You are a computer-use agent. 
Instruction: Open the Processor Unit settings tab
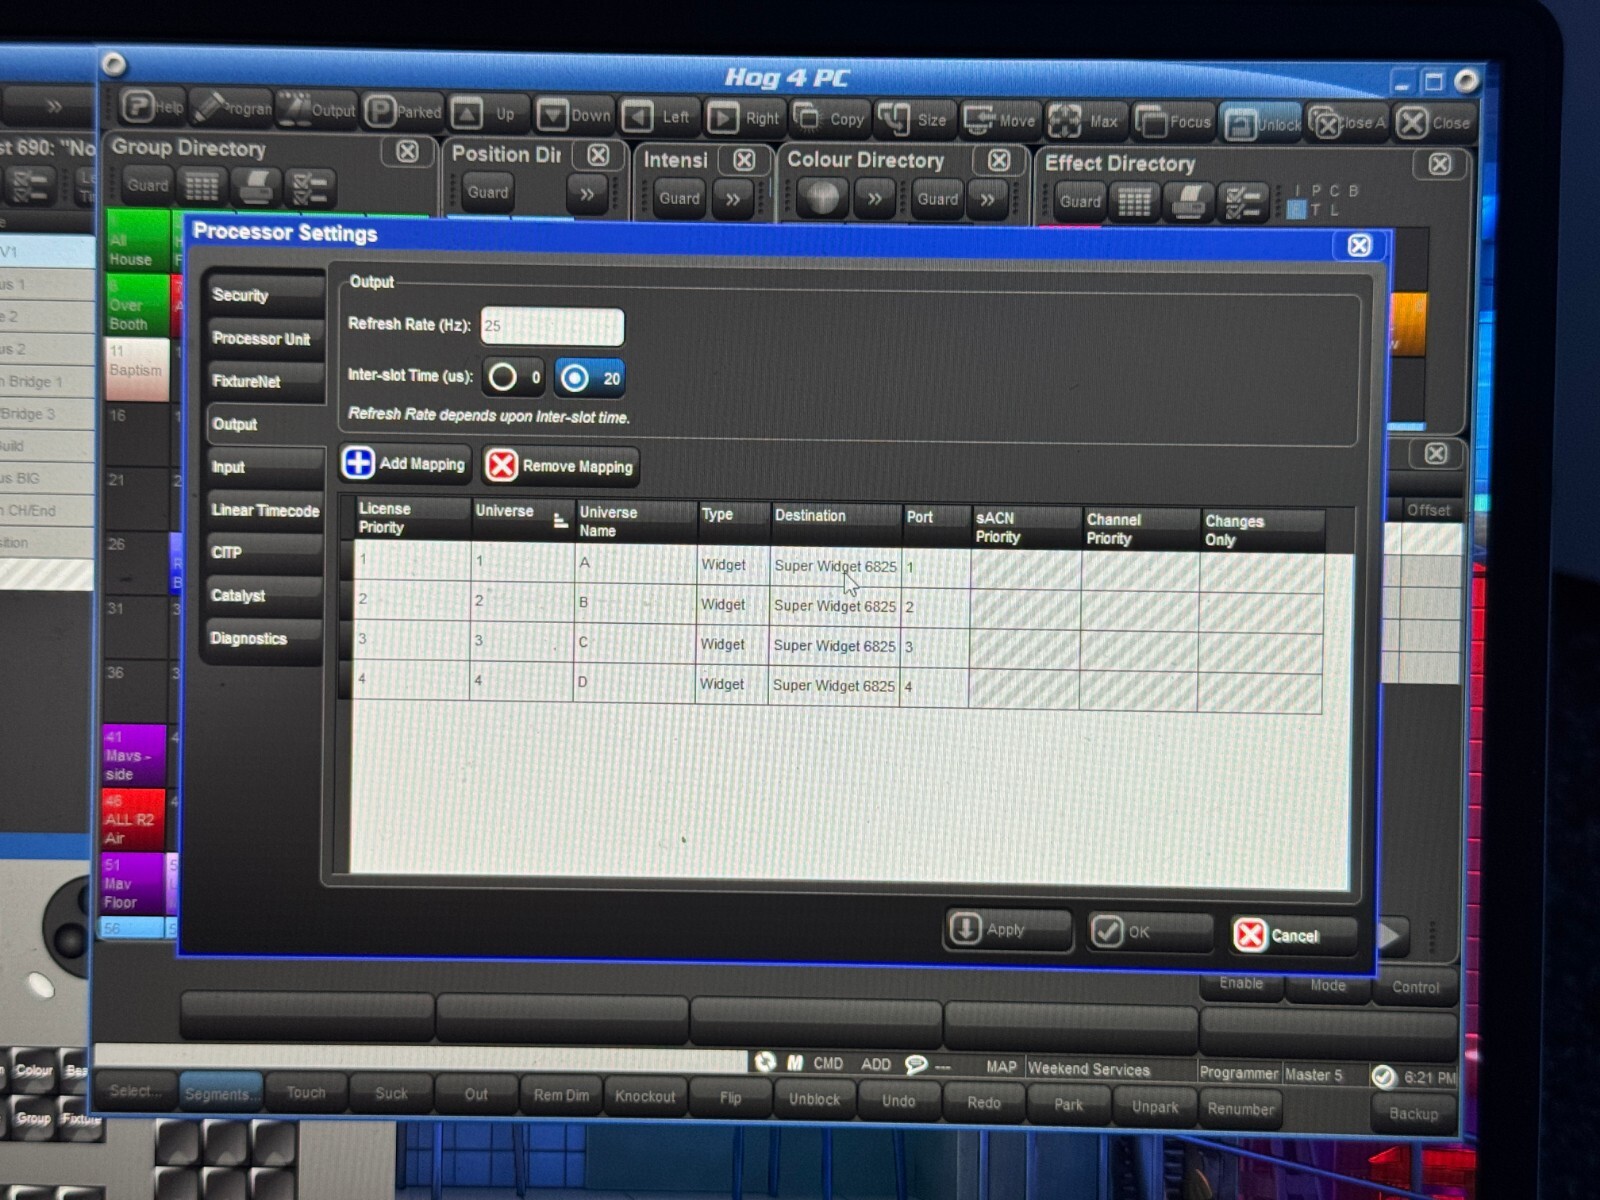[x=264, y=338]
